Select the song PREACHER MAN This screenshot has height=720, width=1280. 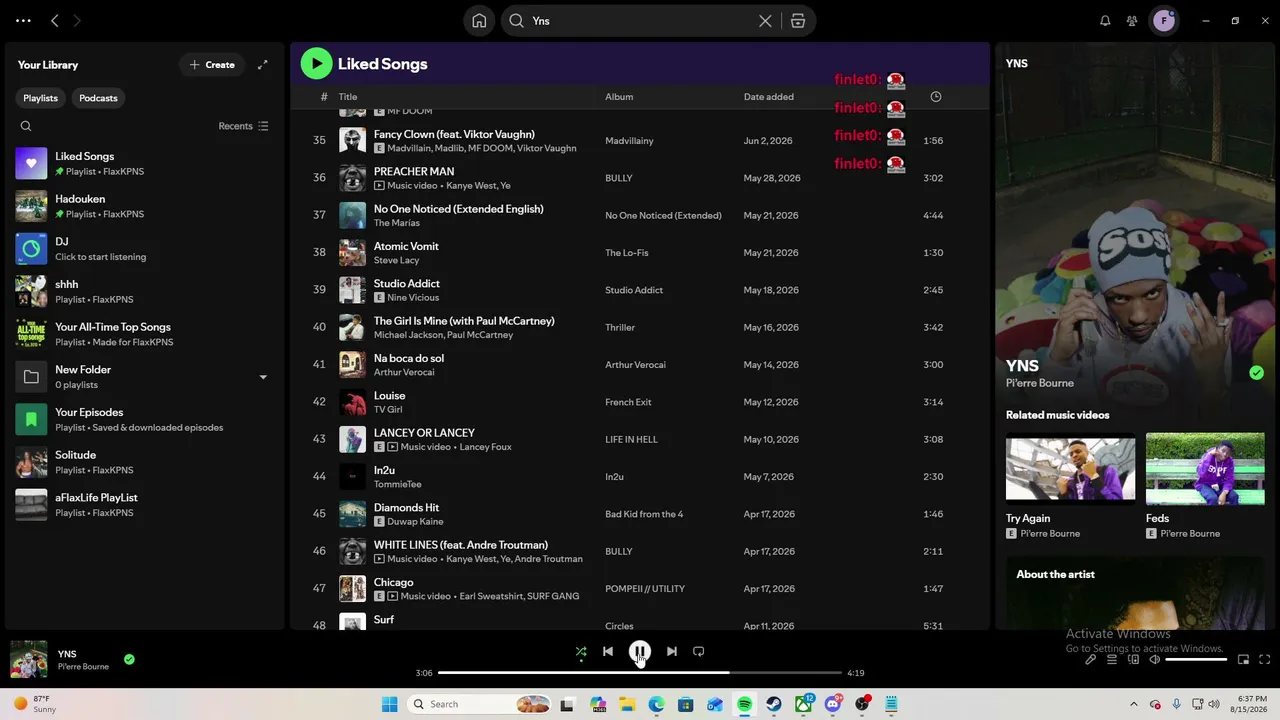(414, 171)
